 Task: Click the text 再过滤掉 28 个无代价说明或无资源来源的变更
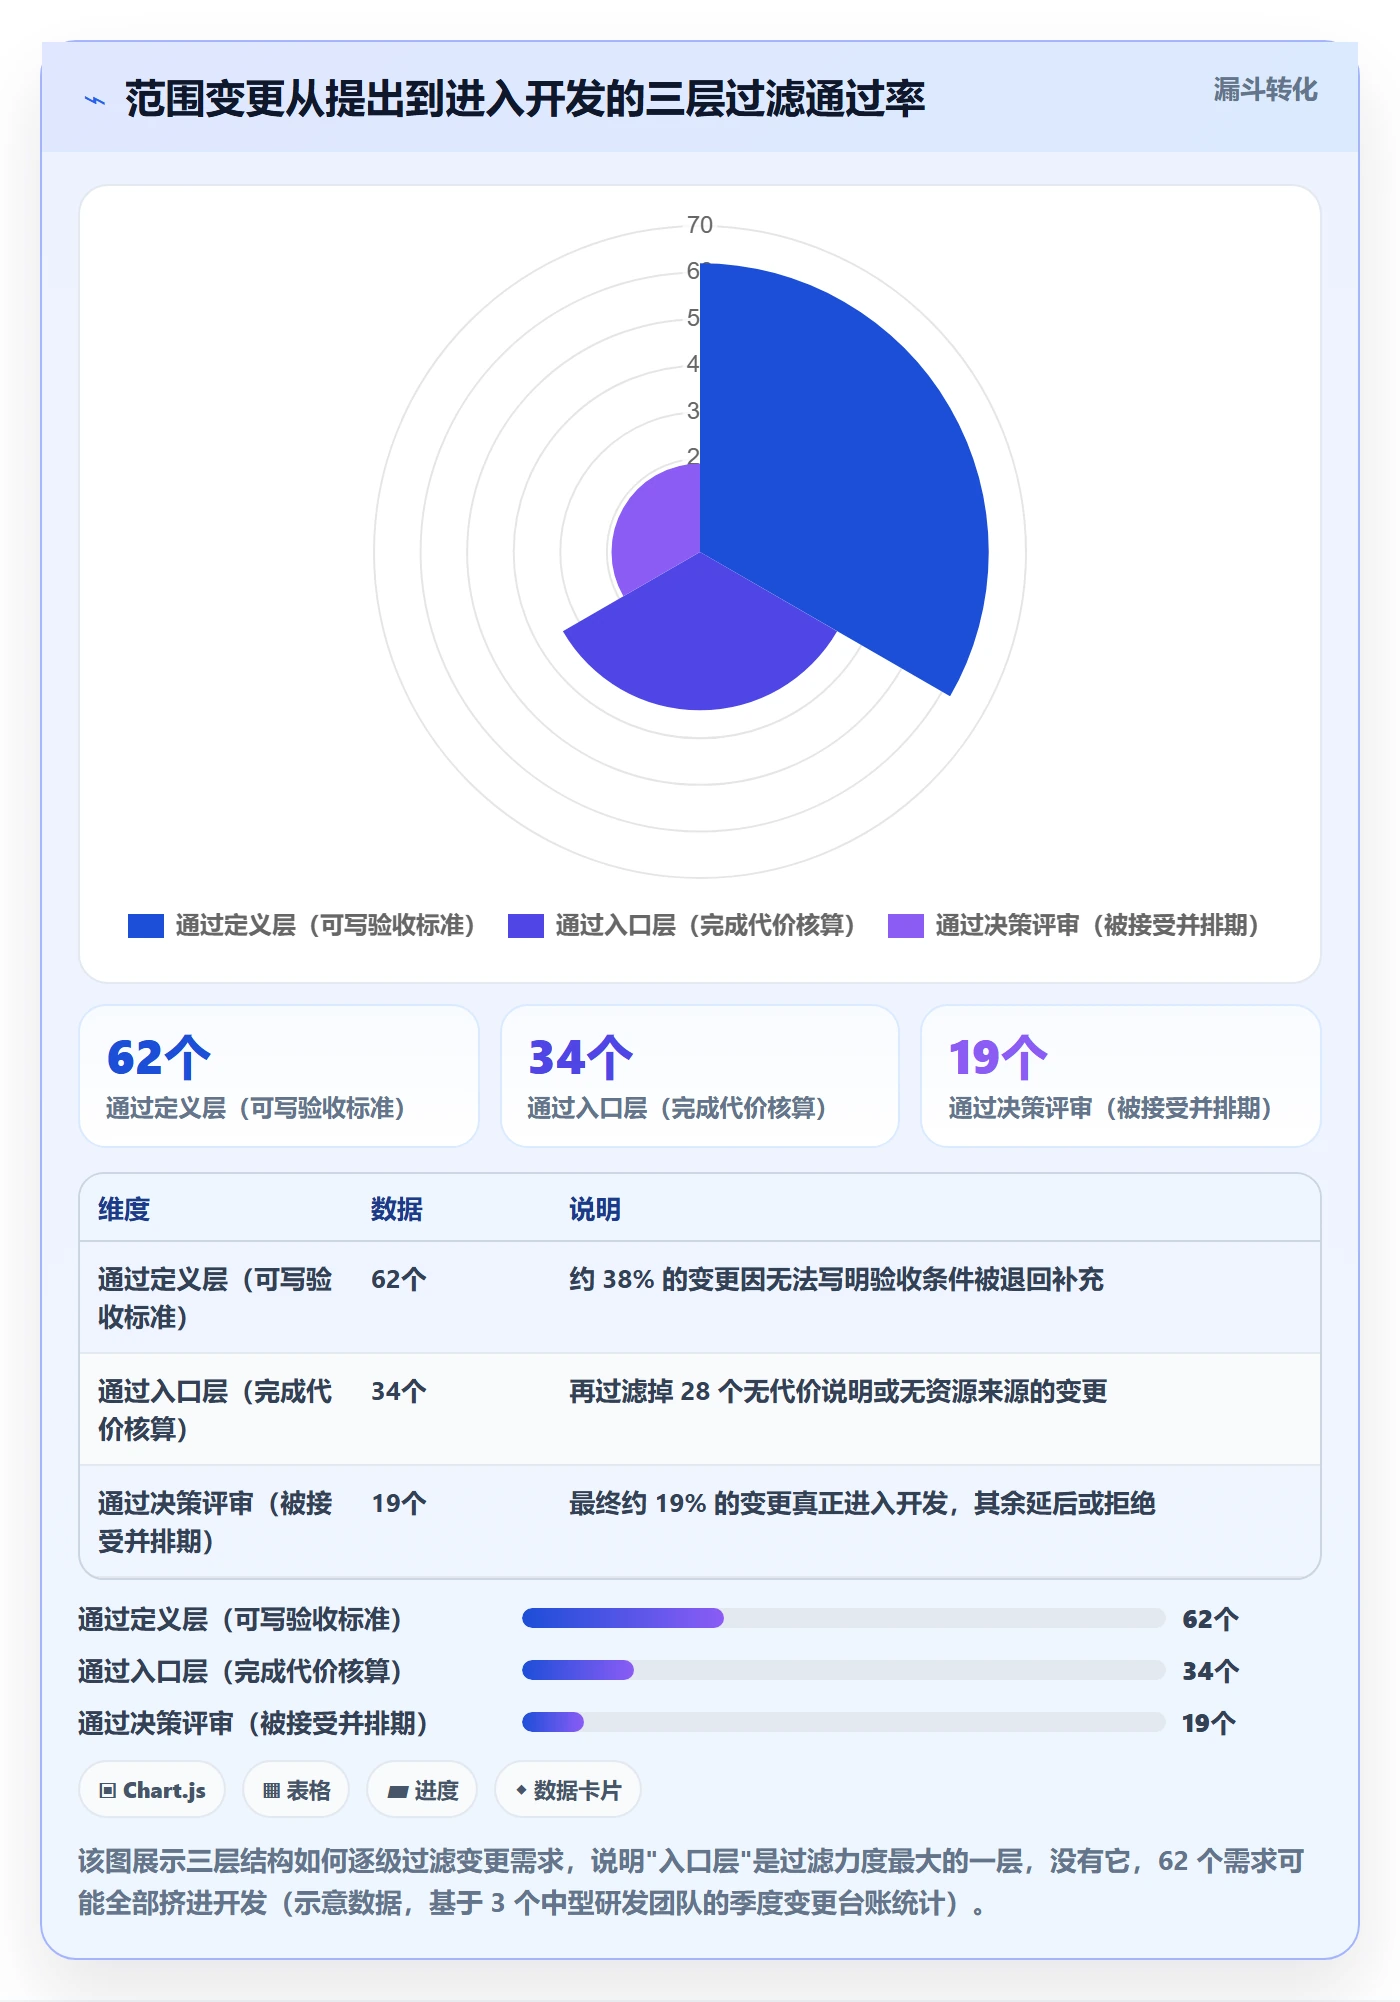pos(838,1391)
